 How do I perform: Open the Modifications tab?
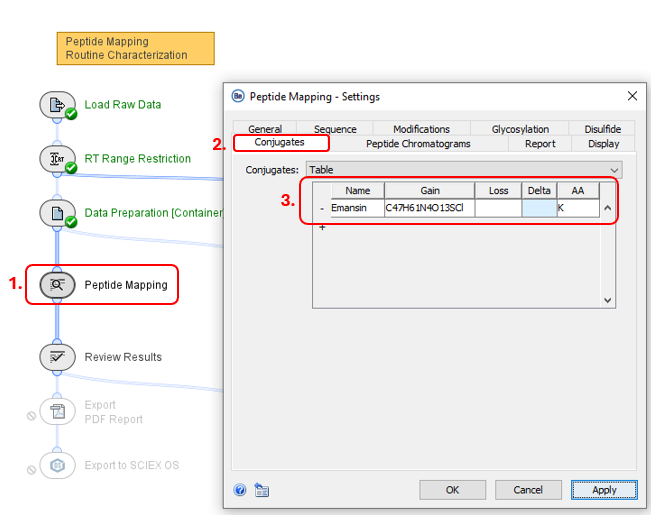click(421, 129)
